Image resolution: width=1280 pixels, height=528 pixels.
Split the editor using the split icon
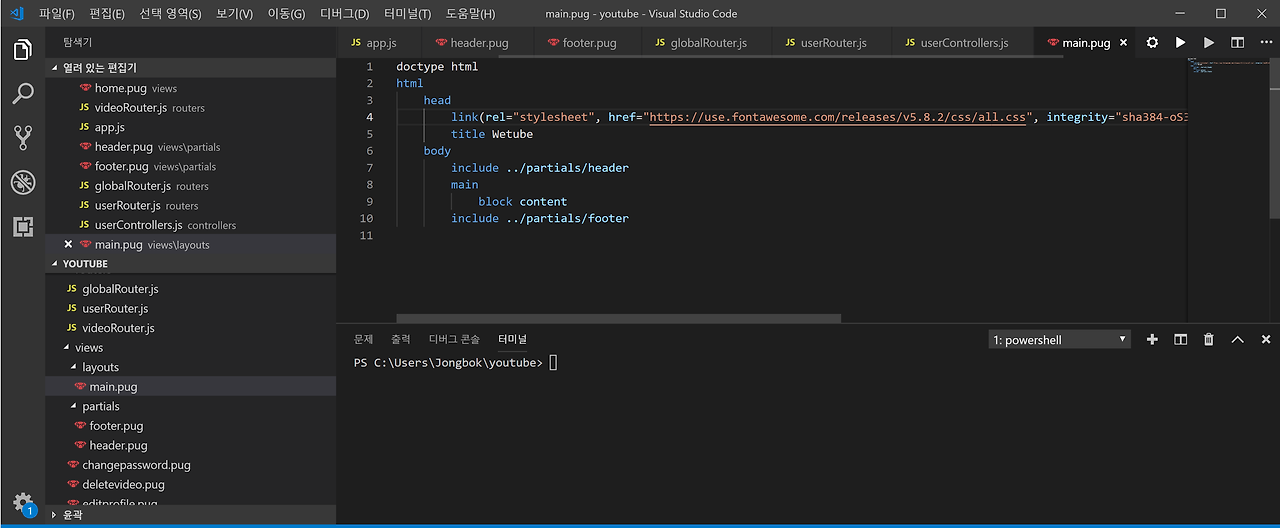(x=1237, y=43)
